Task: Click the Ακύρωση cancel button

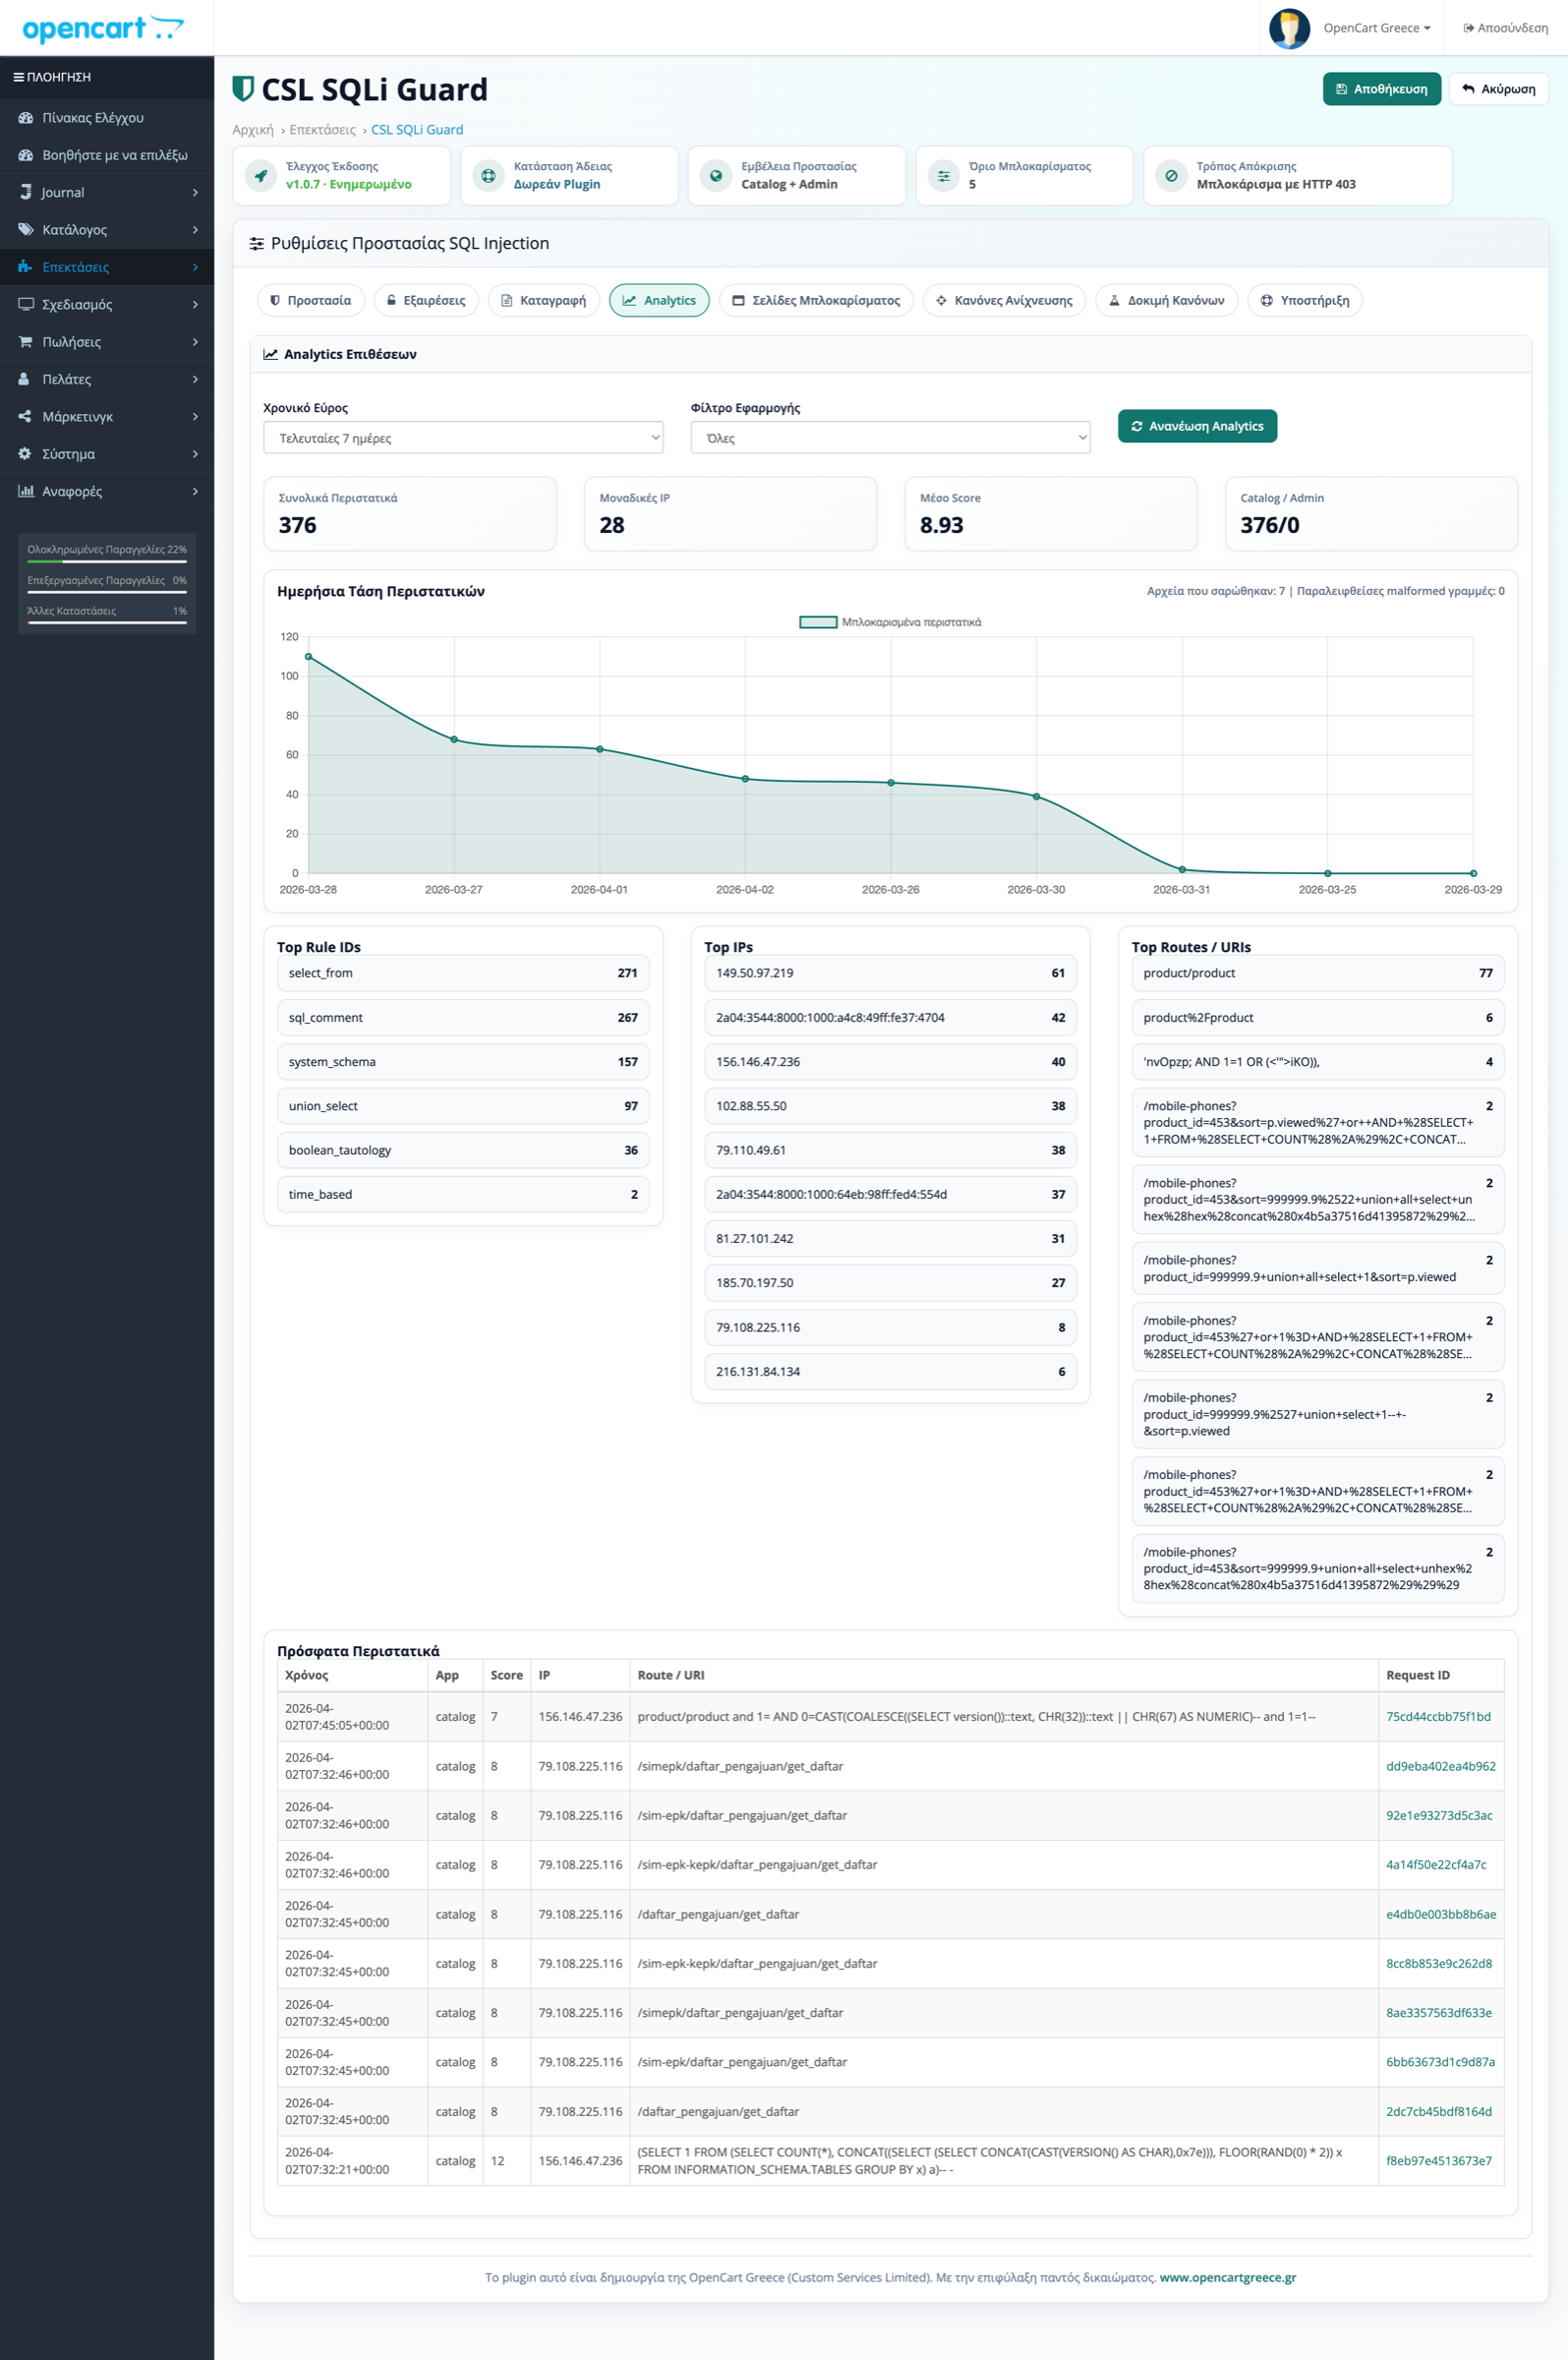Action: pos(1499,89)
